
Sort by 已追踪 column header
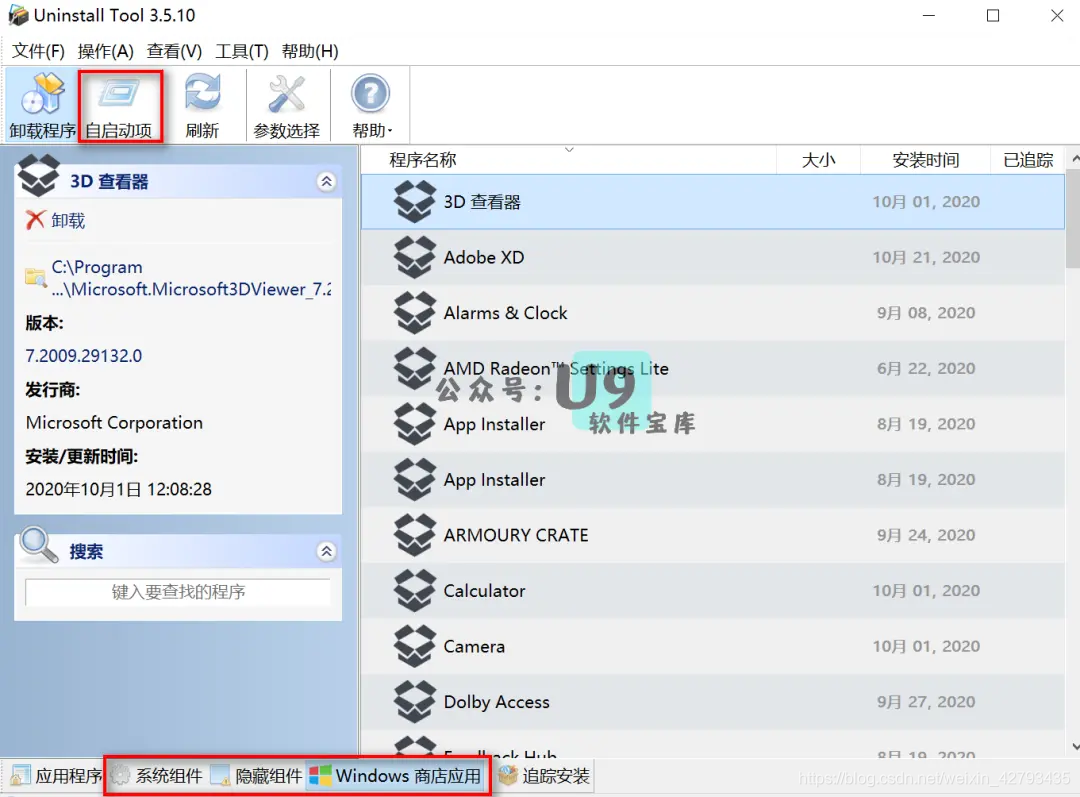point(1028,160)
